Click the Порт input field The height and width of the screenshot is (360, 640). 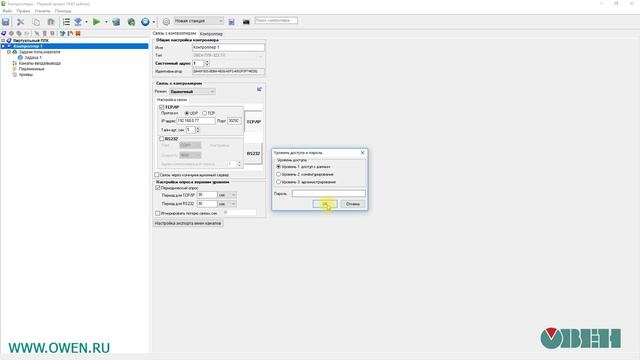click(x=234, y=121)
